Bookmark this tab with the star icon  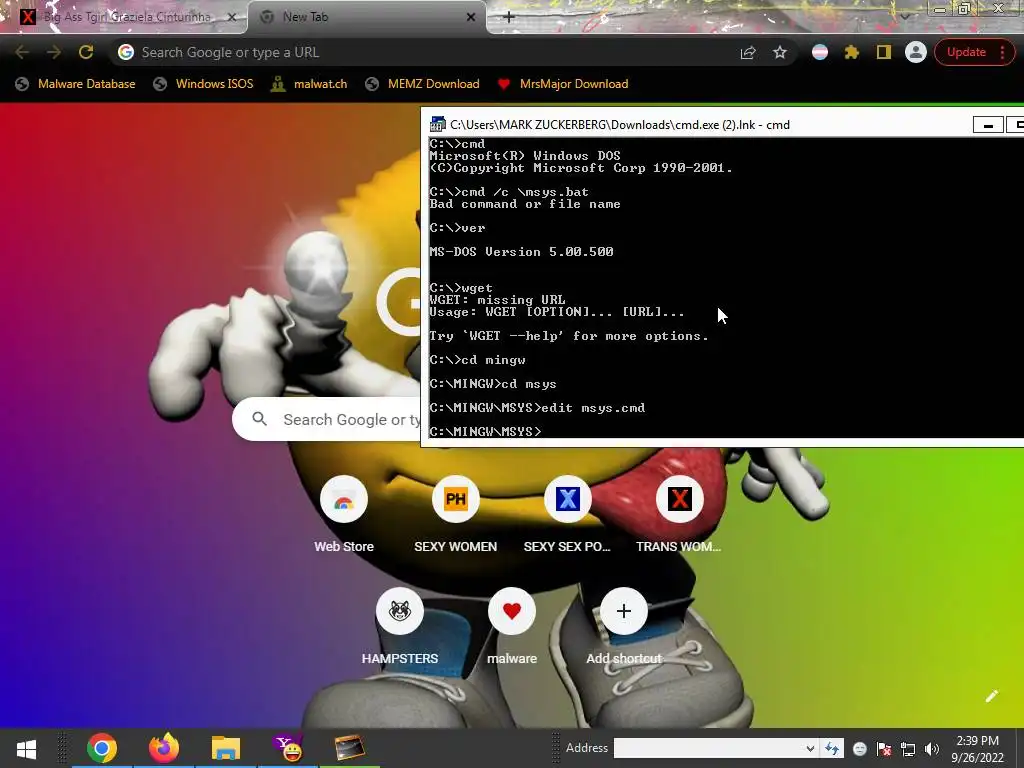click(x=780, y=52)
